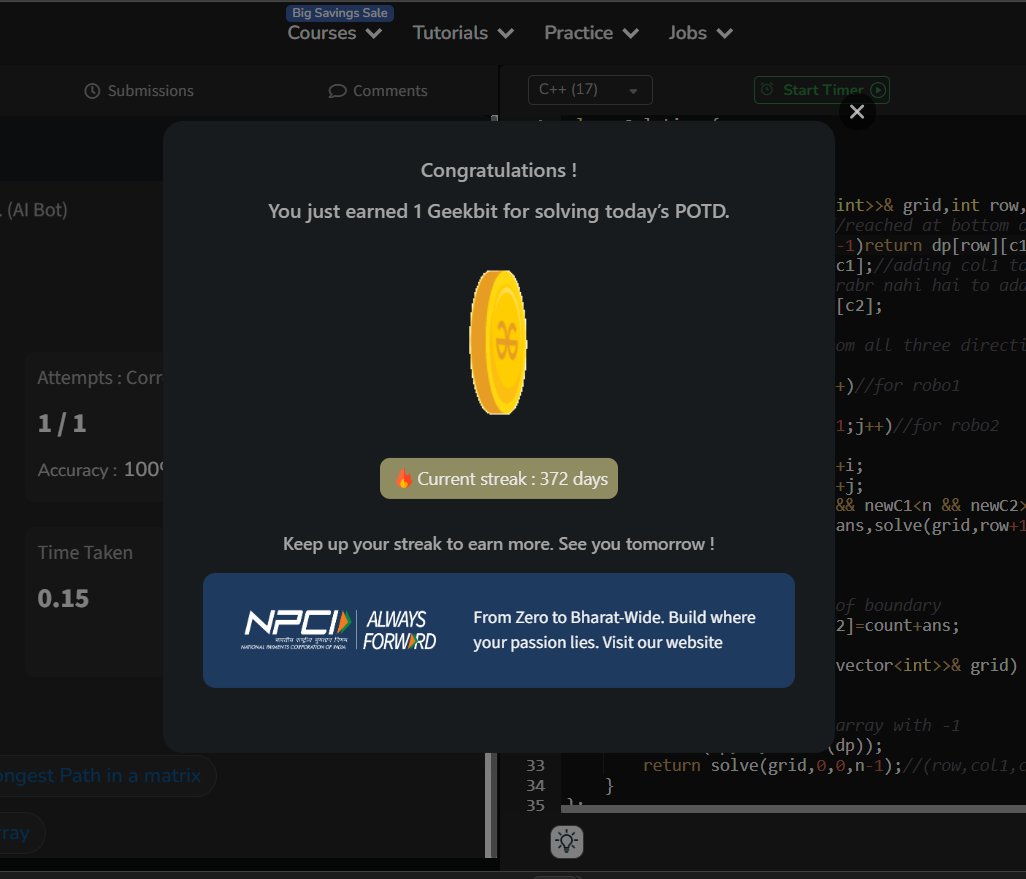
Task: Click the Big Savings Sale badge
Action: (340, 13)
